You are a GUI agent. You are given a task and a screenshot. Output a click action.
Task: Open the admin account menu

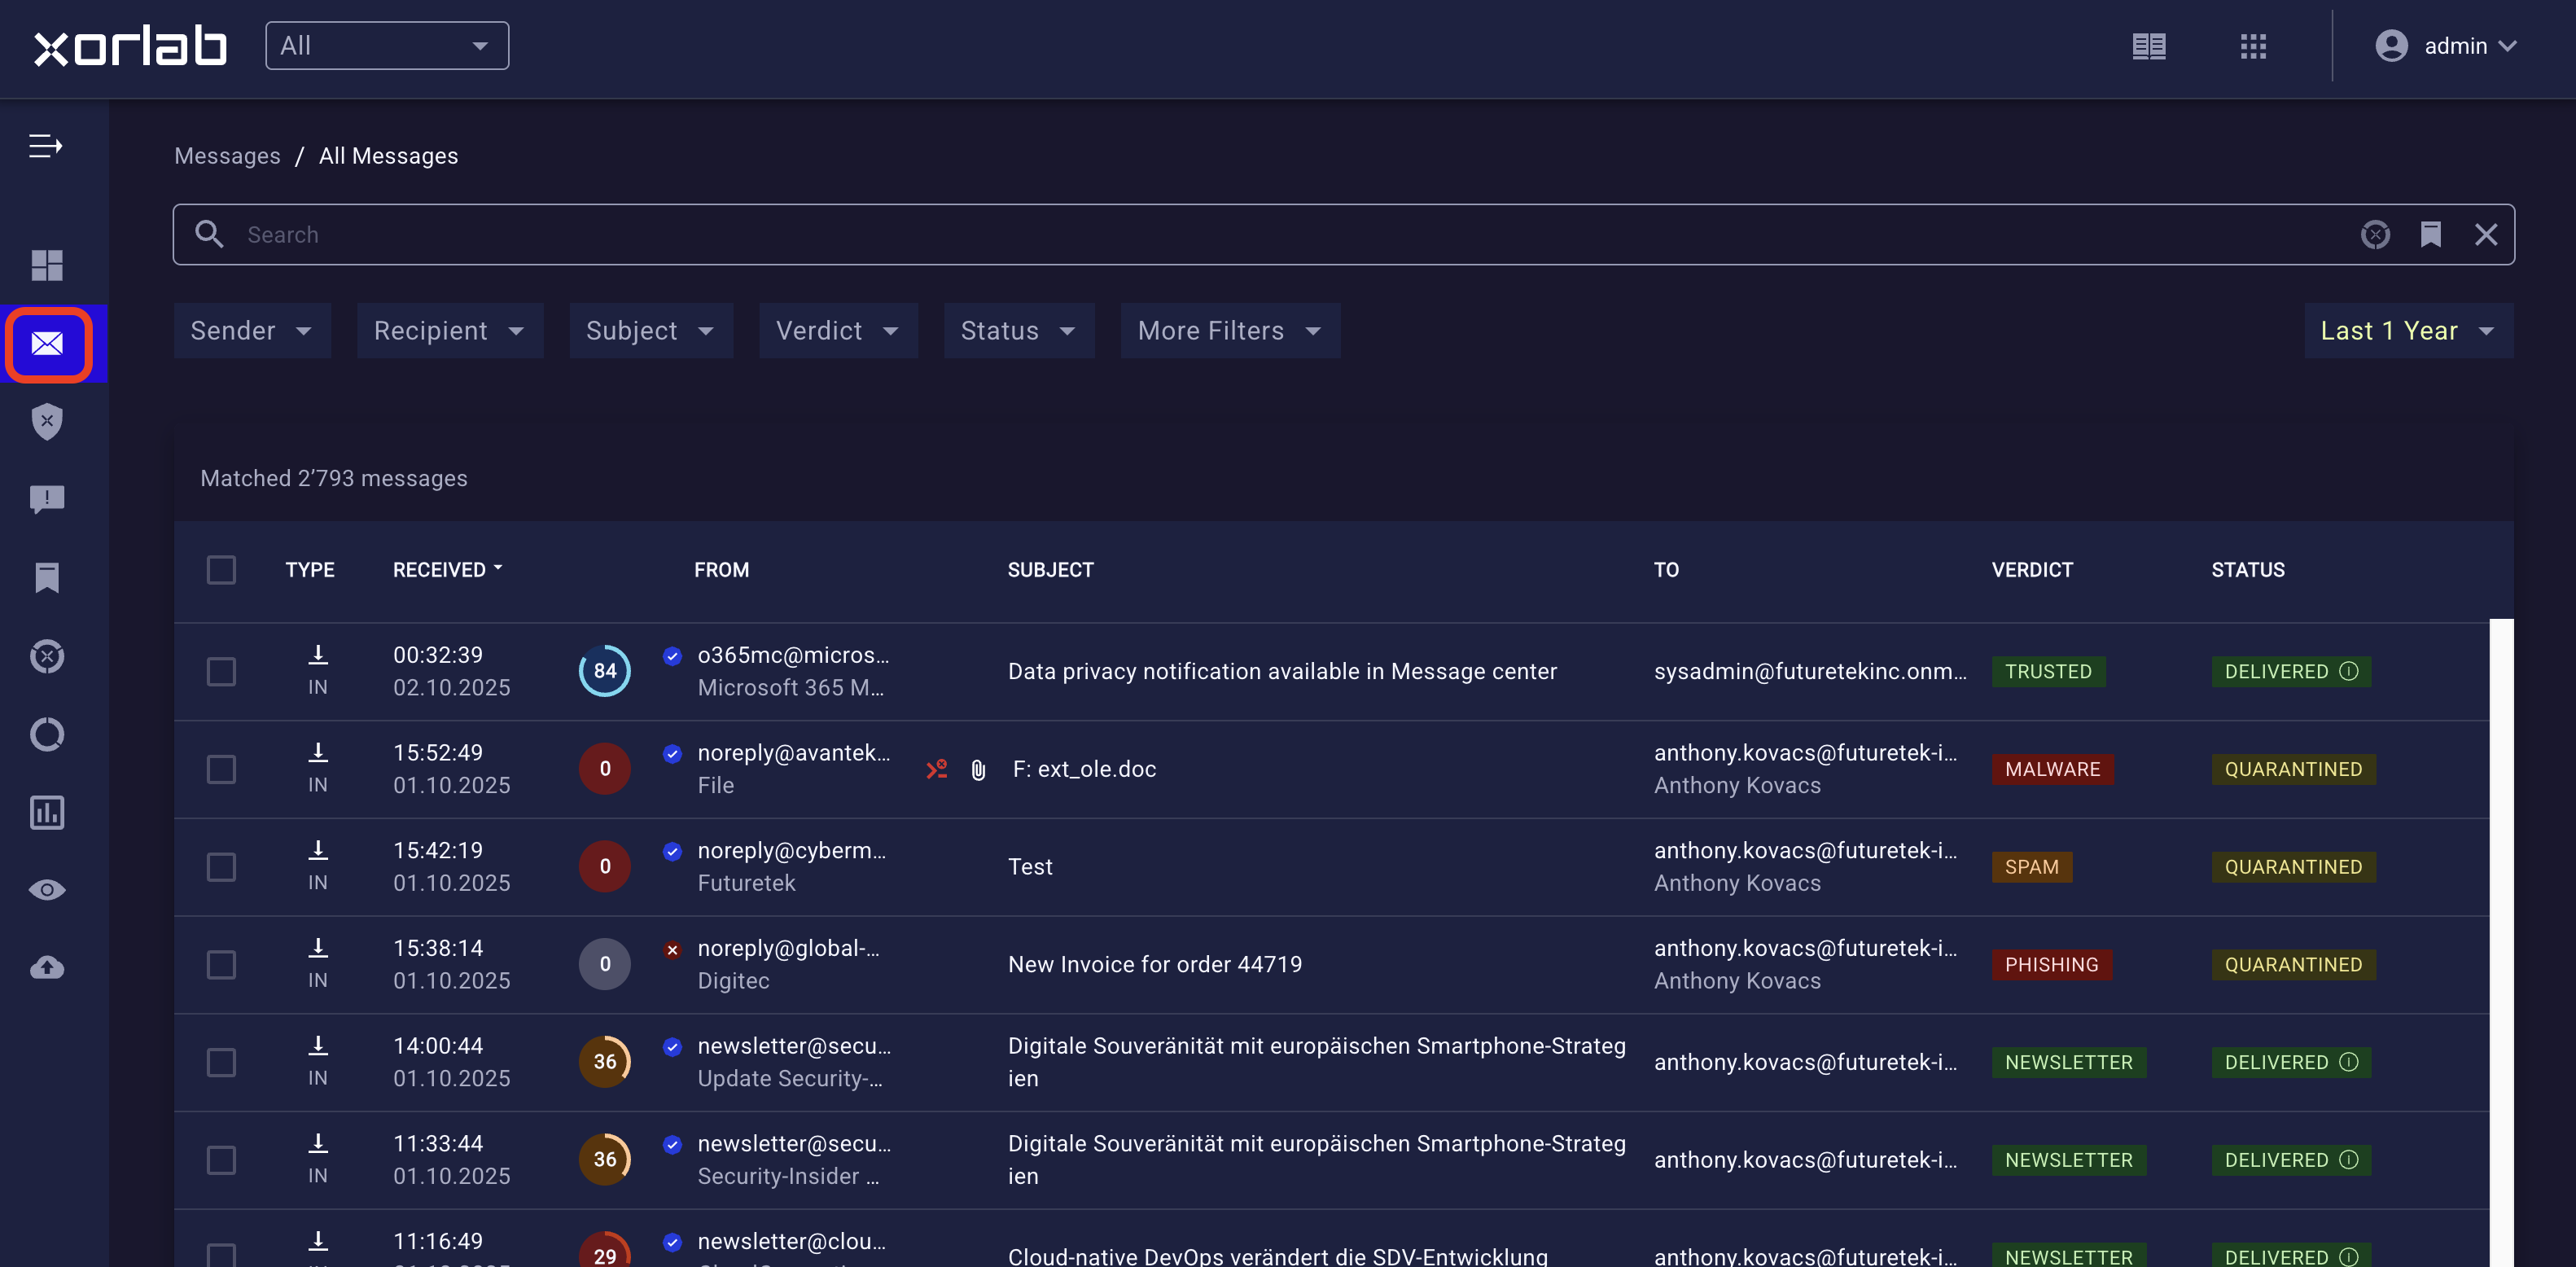(x=2446, y=46)
